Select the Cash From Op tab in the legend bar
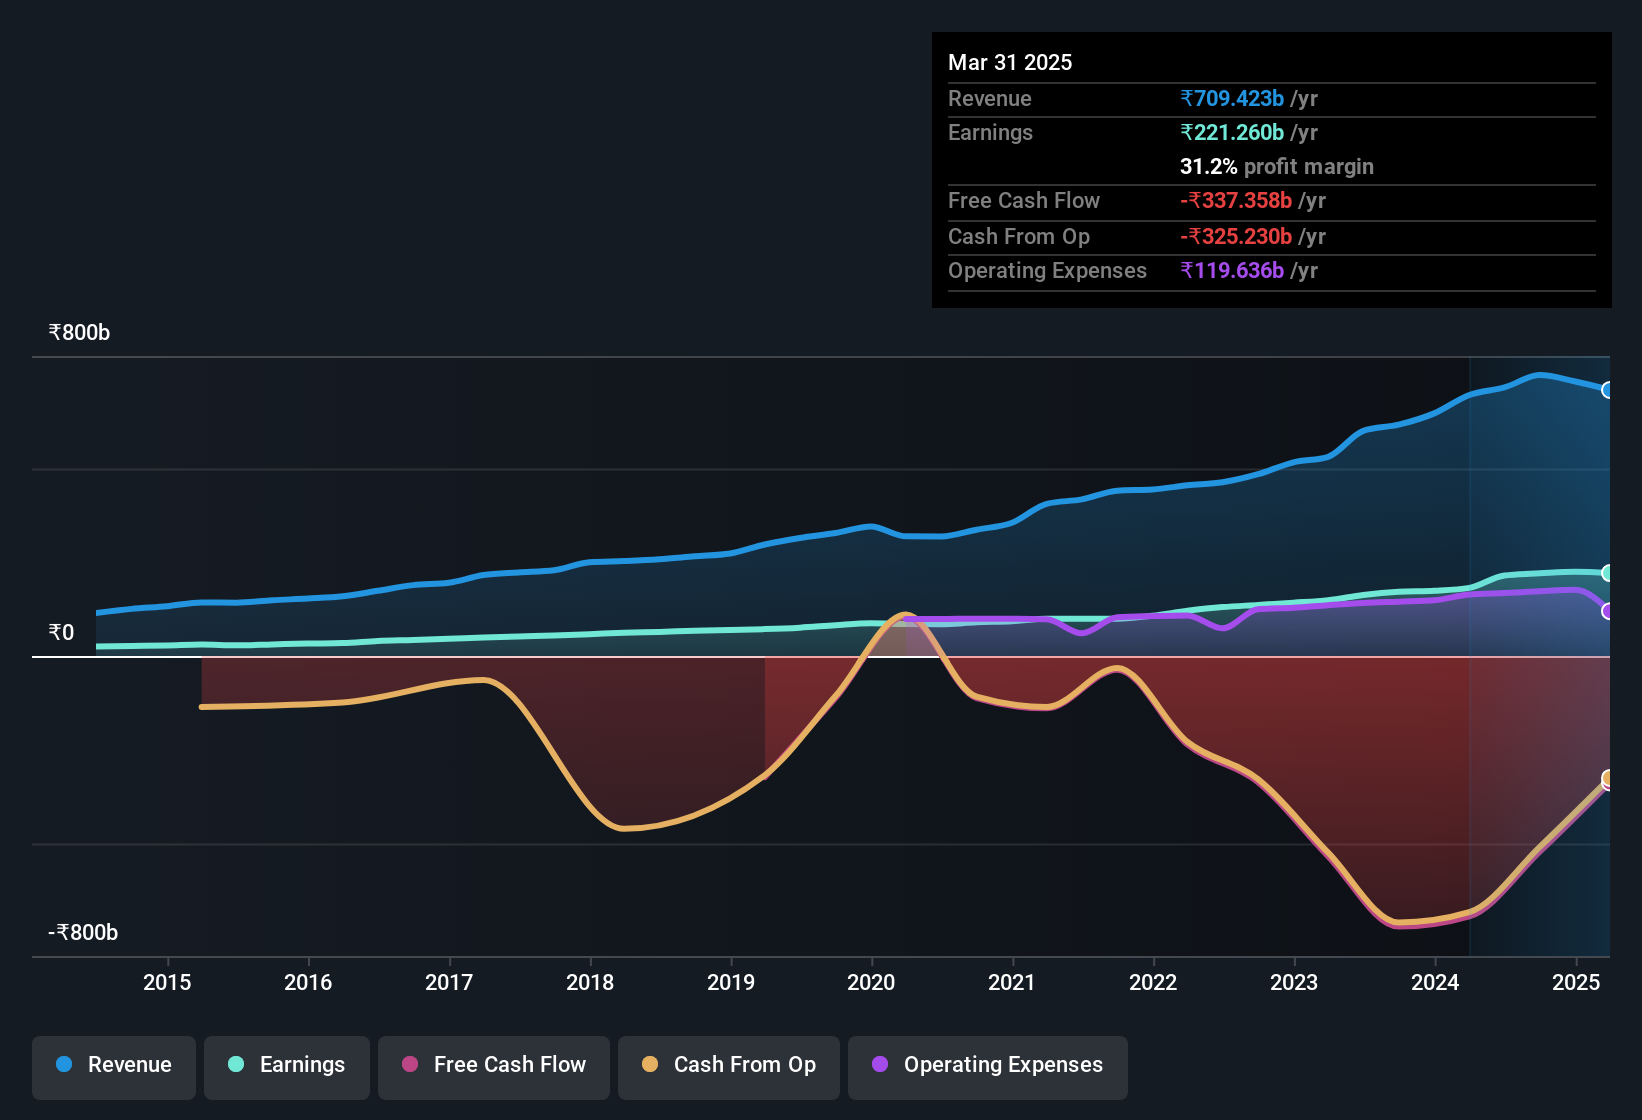Screen dimensions: 1642x1120 tap(728, 1065)
